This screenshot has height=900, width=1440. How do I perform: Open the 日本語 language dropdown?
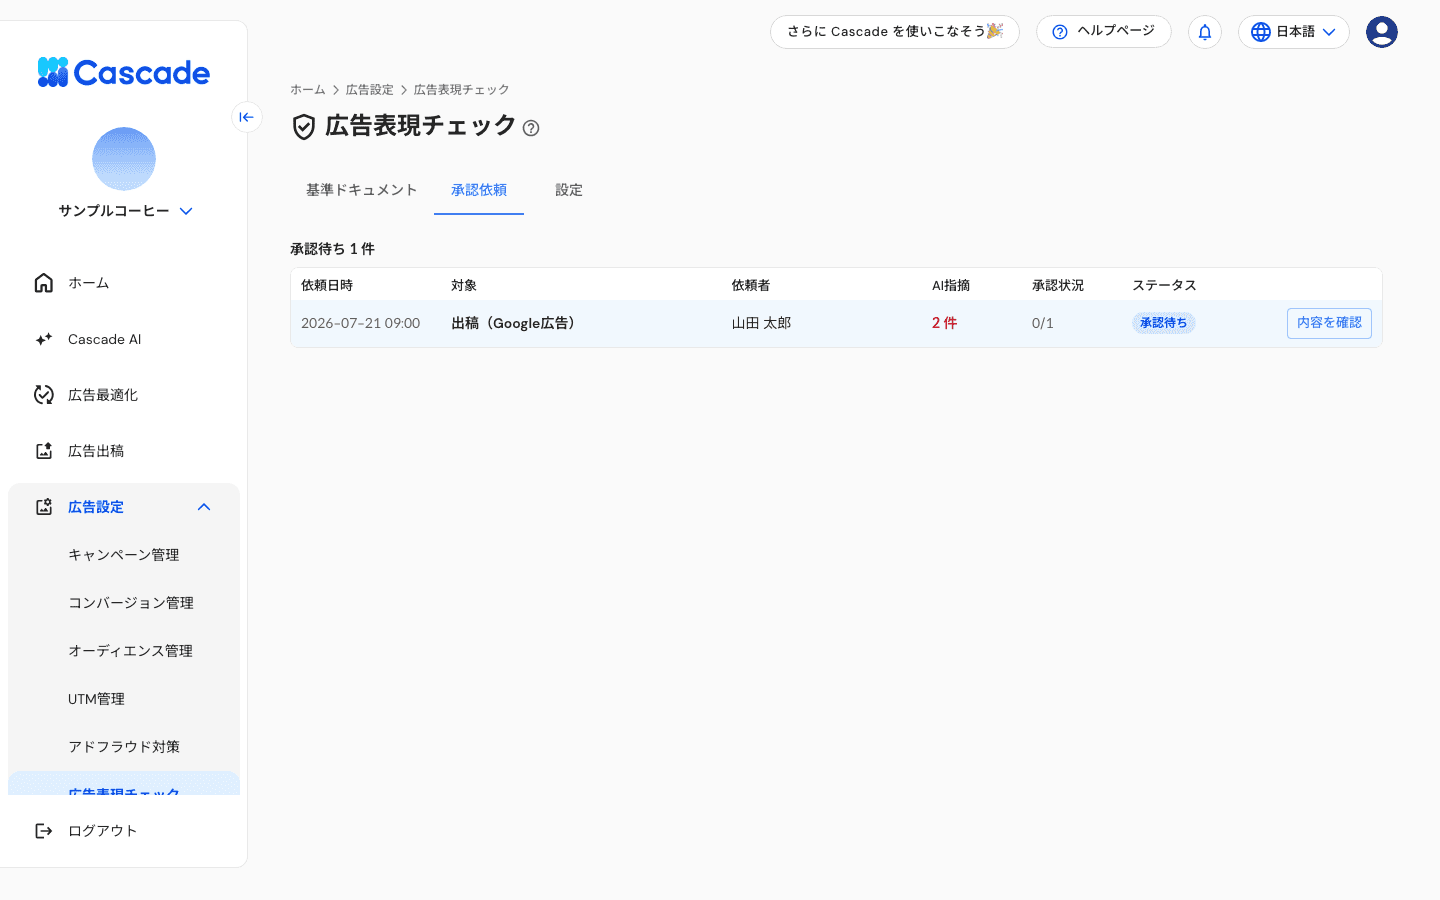(x=1294, y=32)
